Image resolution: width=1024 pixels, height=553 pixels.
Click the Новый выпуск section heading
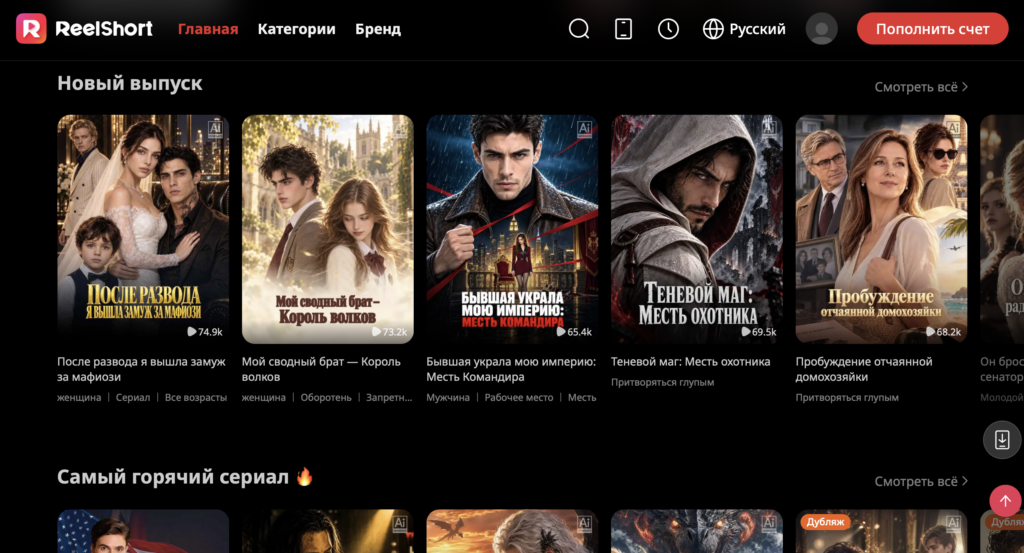129,84
